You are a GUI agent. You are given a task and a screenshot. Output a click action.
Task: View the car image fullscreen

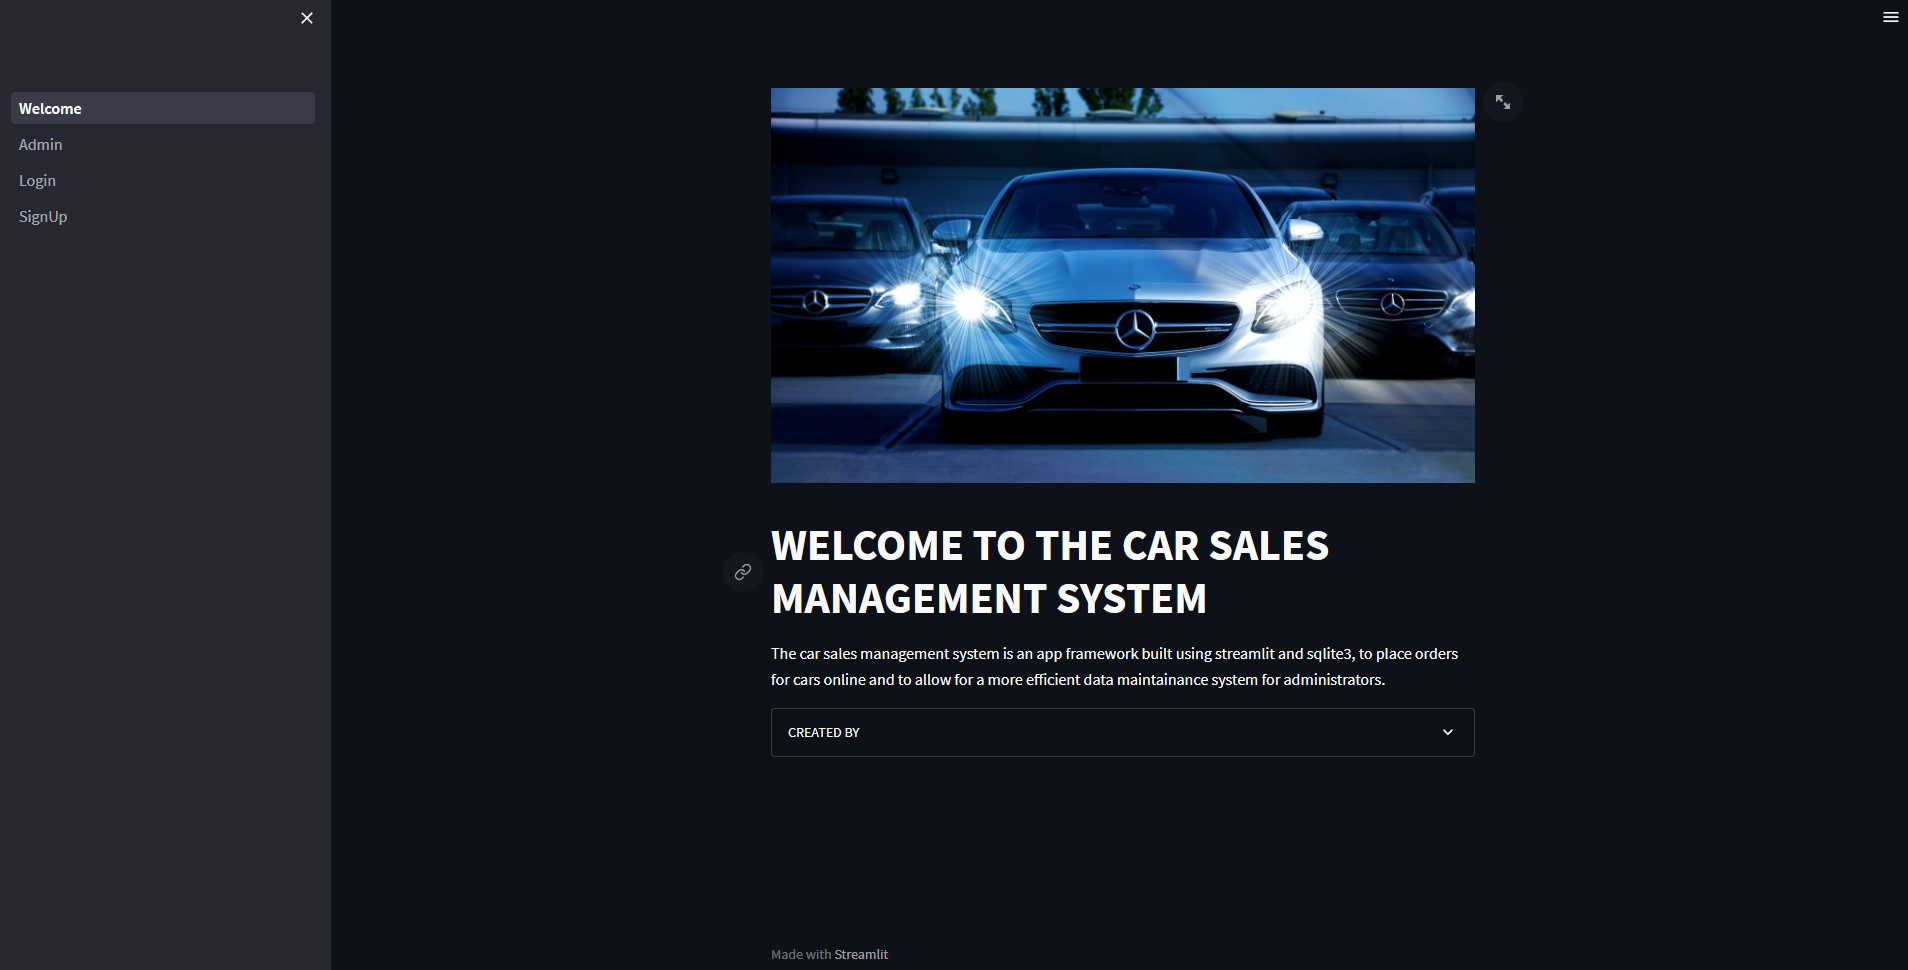tap(1502, 102)
